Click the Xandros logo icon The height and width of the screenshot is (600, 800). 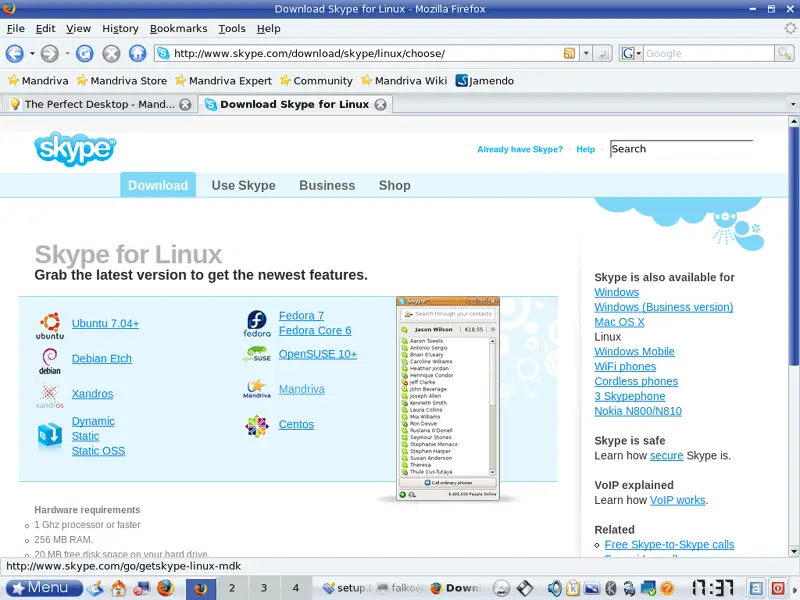point(49,396)
